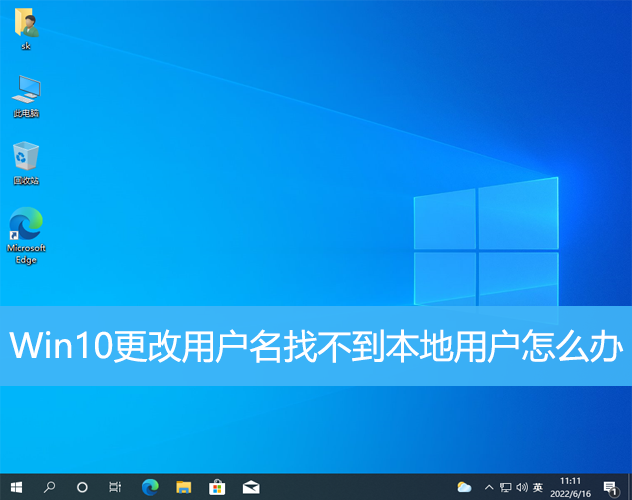Click the Win10 更改用户名 banner title

316,346
